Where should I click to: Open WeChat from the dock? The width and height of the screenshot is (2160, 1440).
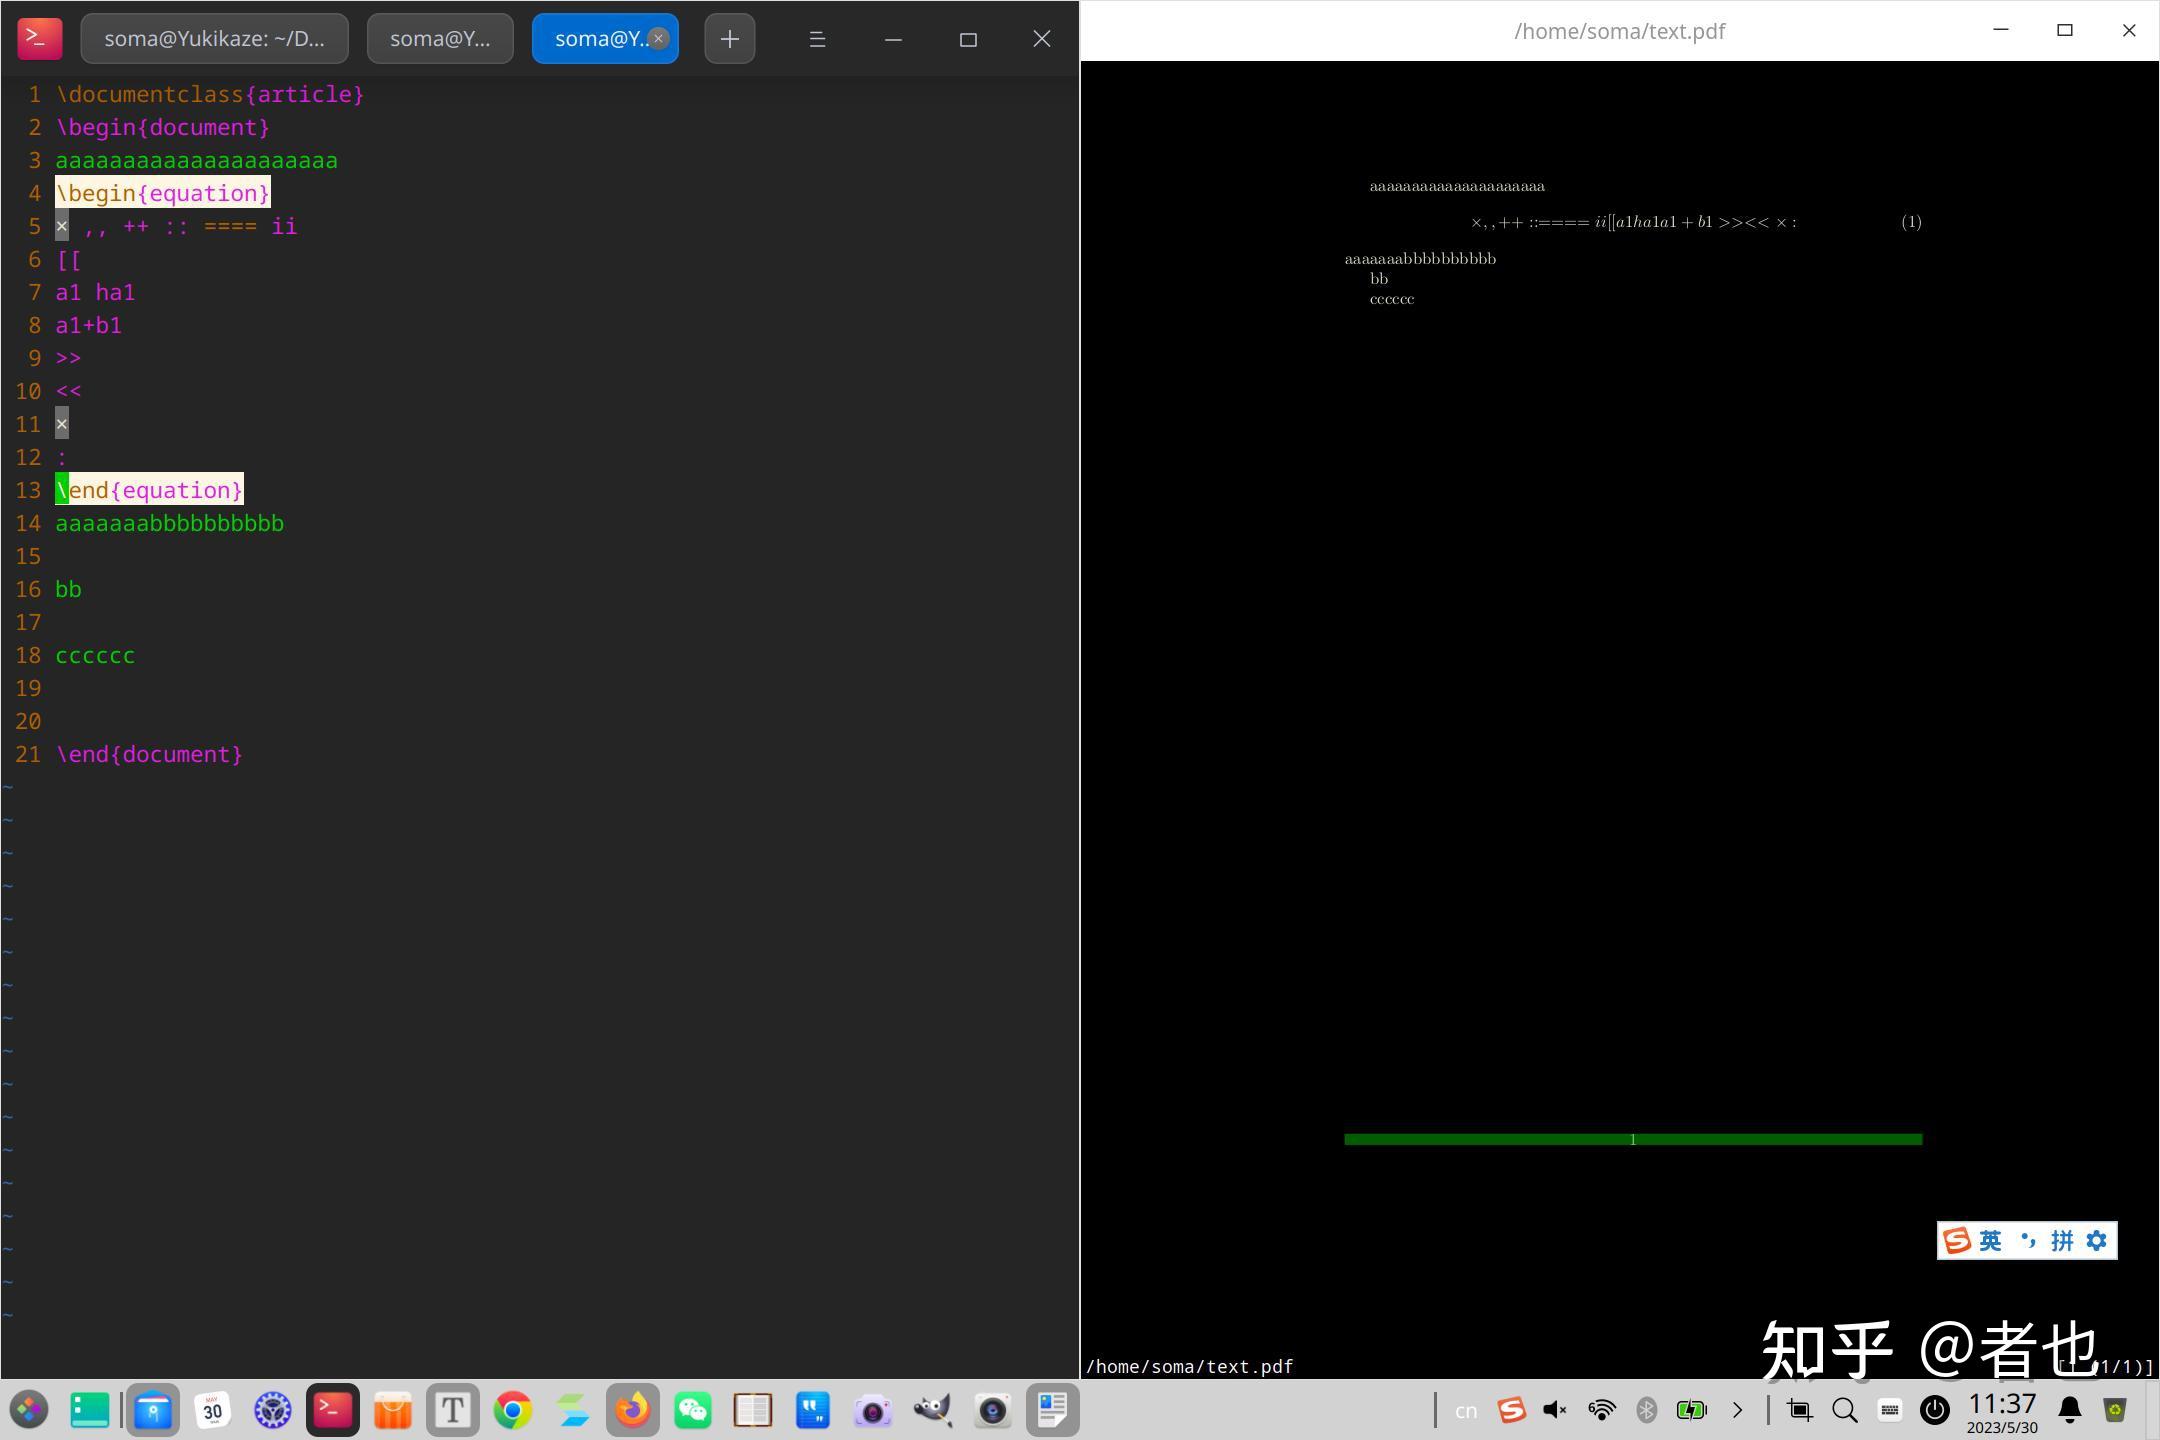tap(693, 1410)
